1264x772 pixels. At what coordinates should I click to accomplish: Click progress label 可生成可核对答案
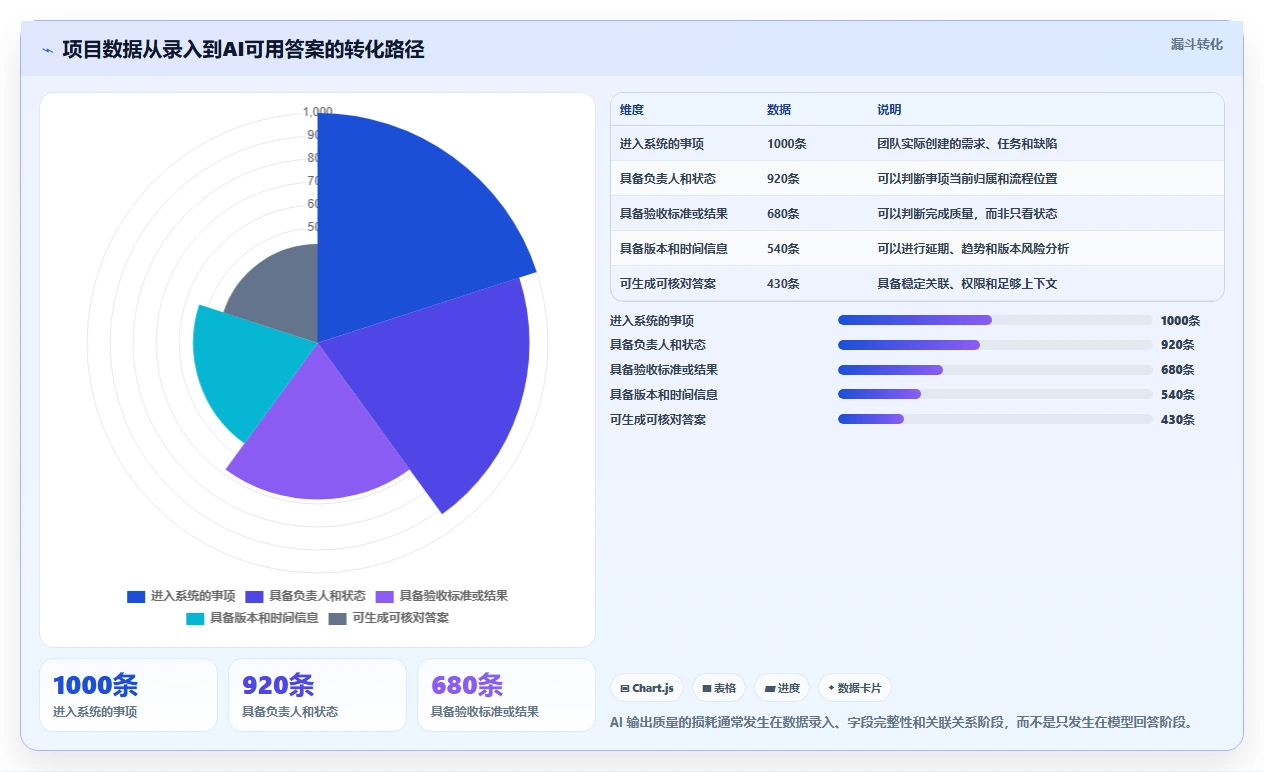[658, 420]
